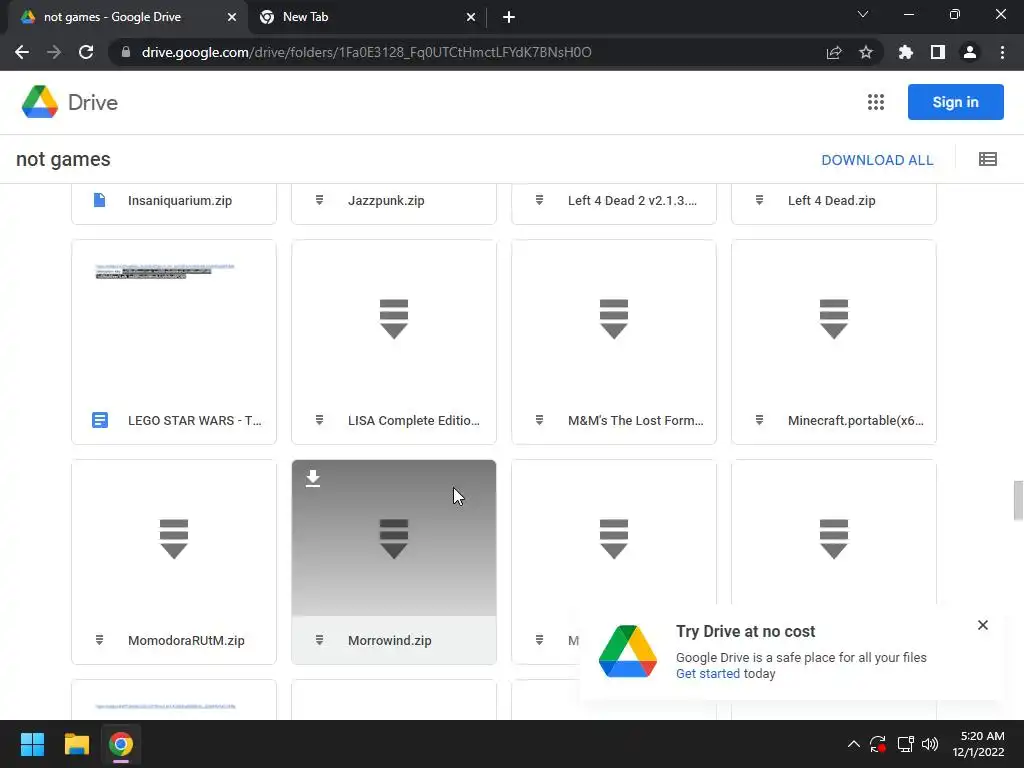The height and width of the screenshot is (768, 1024).
Task: Close the not games Drive tab
Action: (232, 17)
